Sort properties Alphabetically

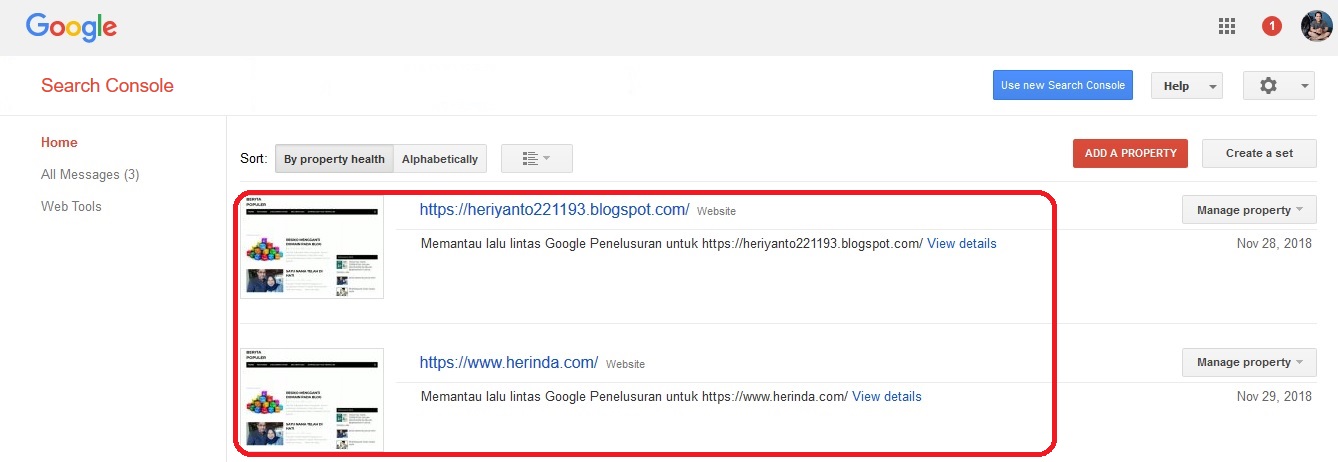pos(440,159)
